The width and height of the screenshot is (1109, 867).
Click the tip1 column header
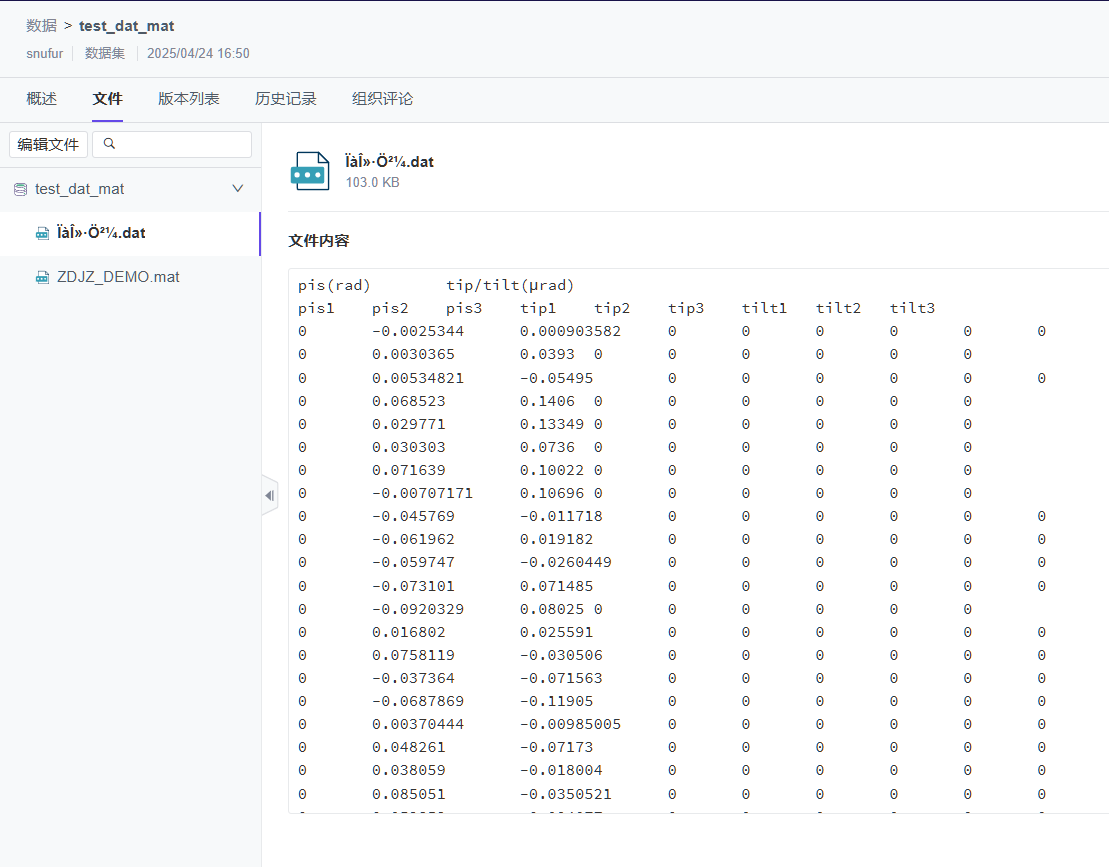538,308
